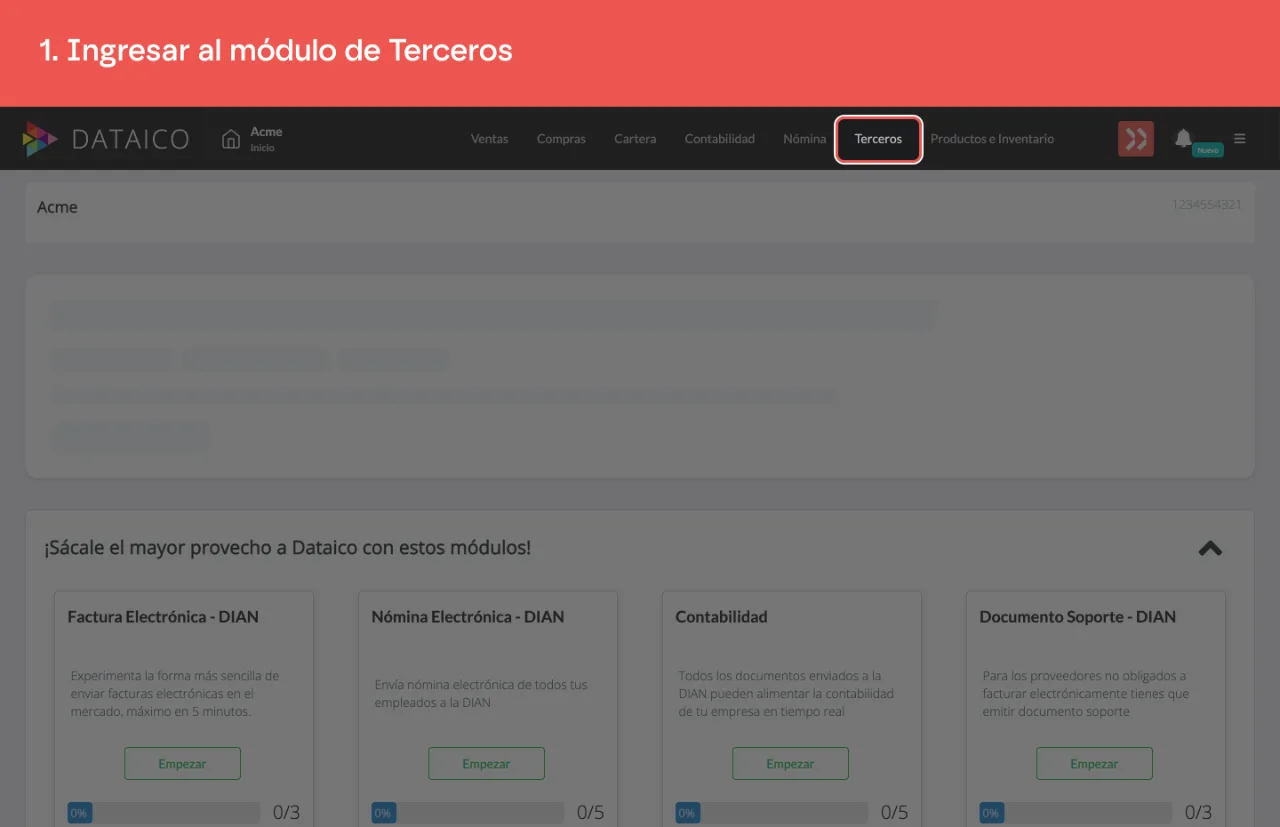Open the Compras menu
1280x827 pixels.
tap(561, 139)
